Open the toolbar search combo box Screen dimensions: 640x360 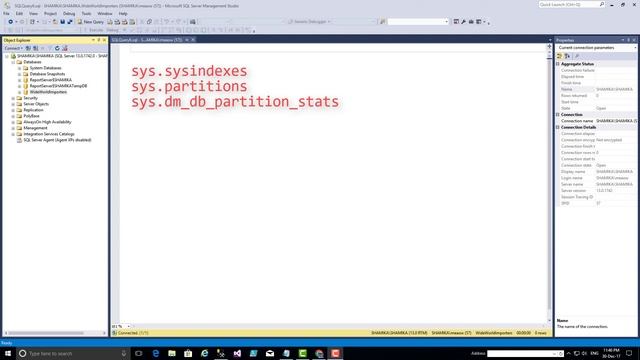click(x=418, y=22)
